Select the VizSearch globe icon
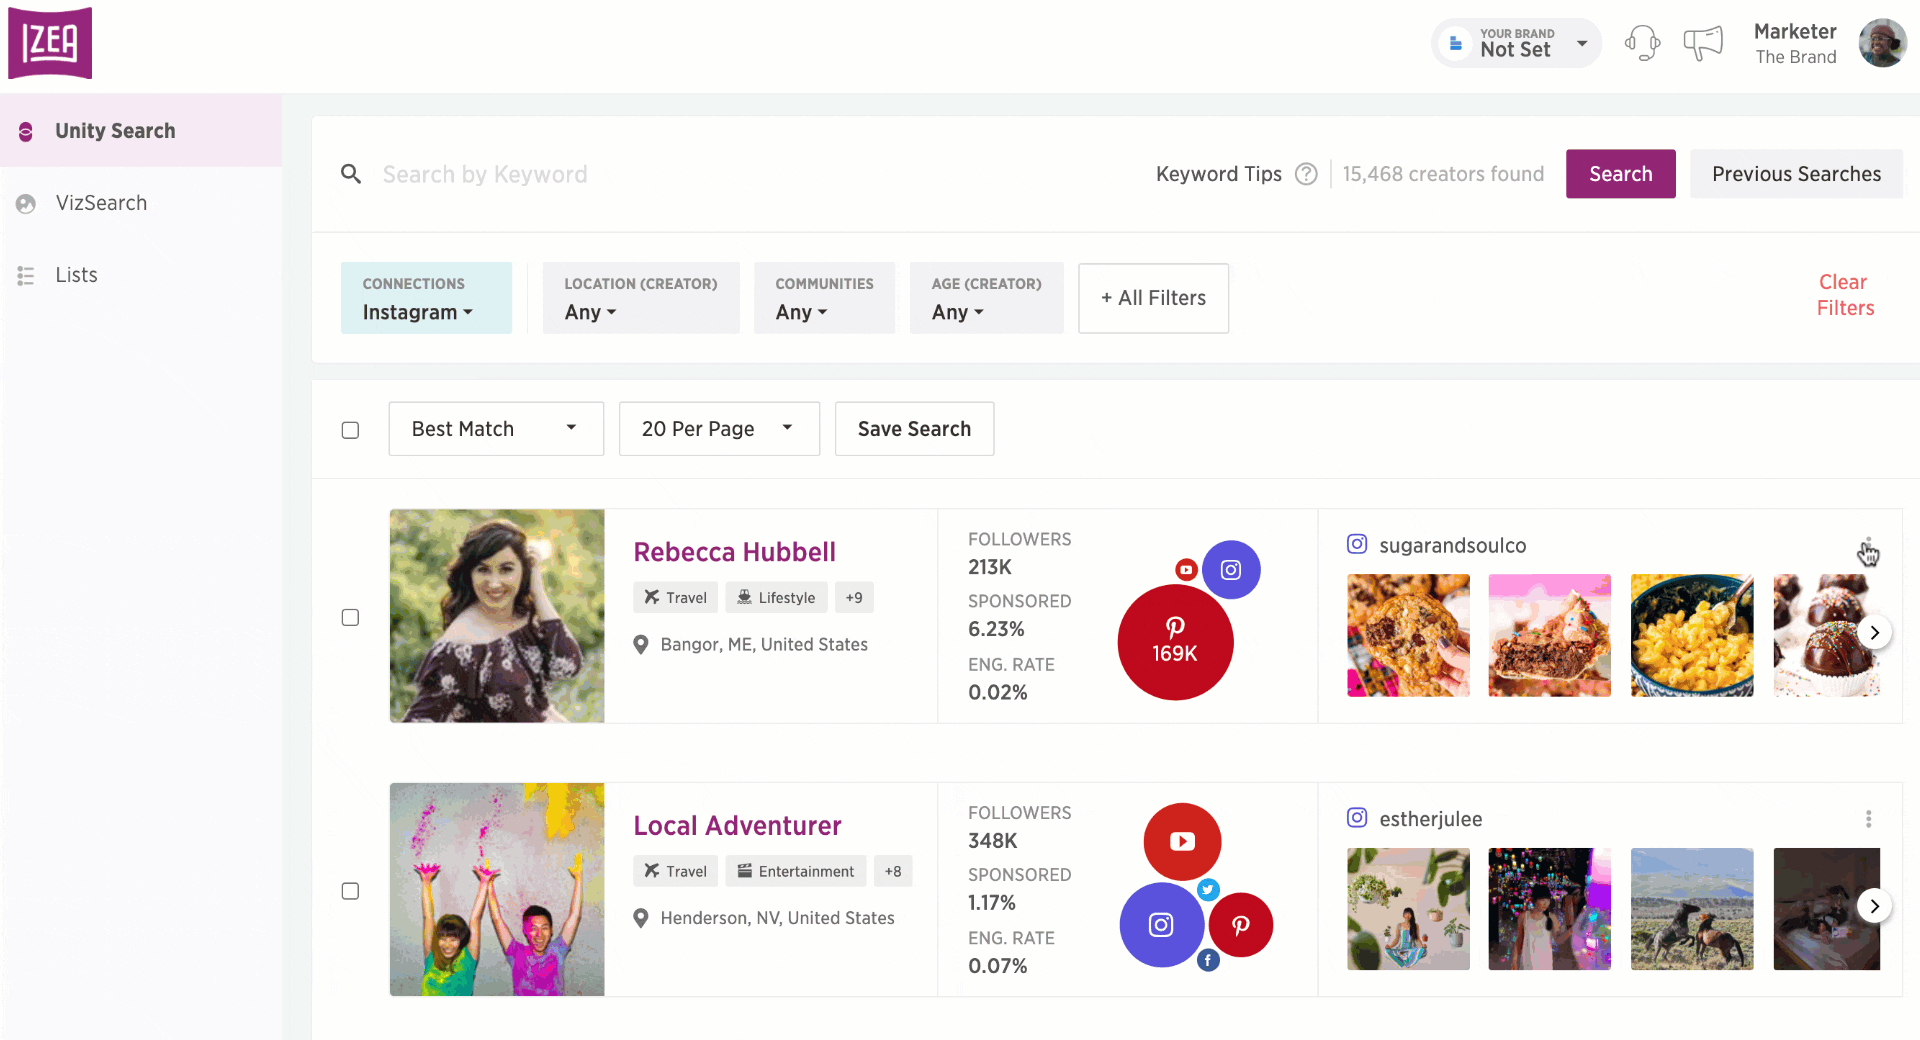The image size is (1920, 1040). [25, 203]
